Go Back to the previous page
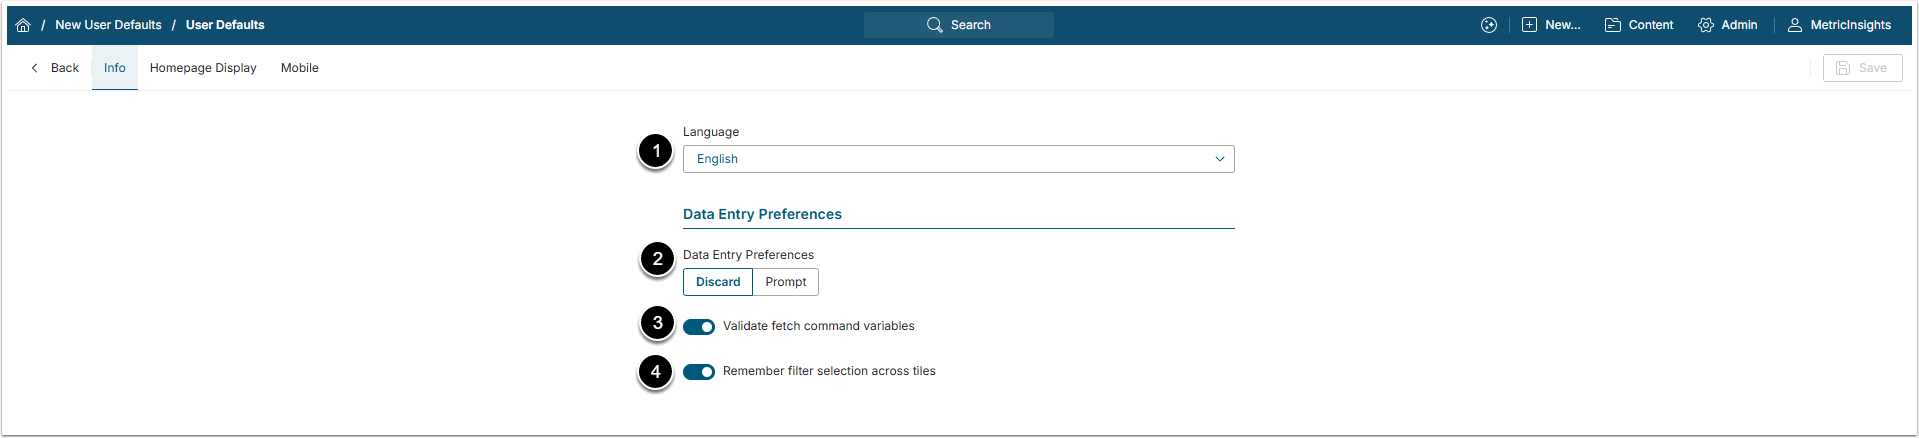The height and width of the screenshot is (438, 1919). click(x=55, y=68)
